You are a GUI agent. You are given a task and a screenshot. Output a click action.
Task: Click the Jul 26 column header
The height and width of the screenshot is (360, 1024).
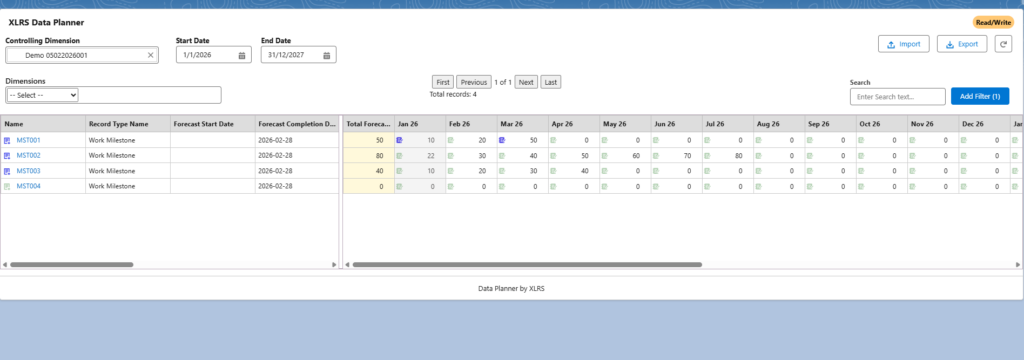pyautogui.click(x=728, y=123)
